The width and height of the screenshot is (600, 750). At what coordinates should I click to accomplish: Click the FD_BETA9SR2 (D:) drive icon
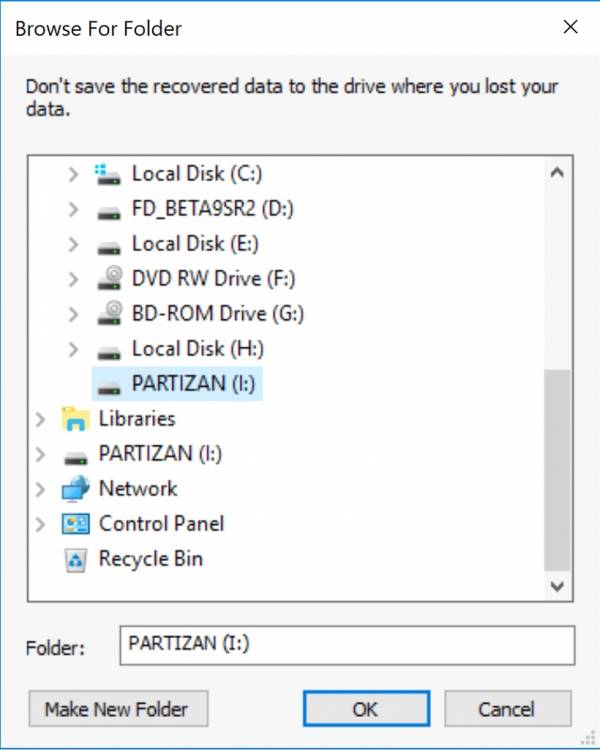pos(108,210)
